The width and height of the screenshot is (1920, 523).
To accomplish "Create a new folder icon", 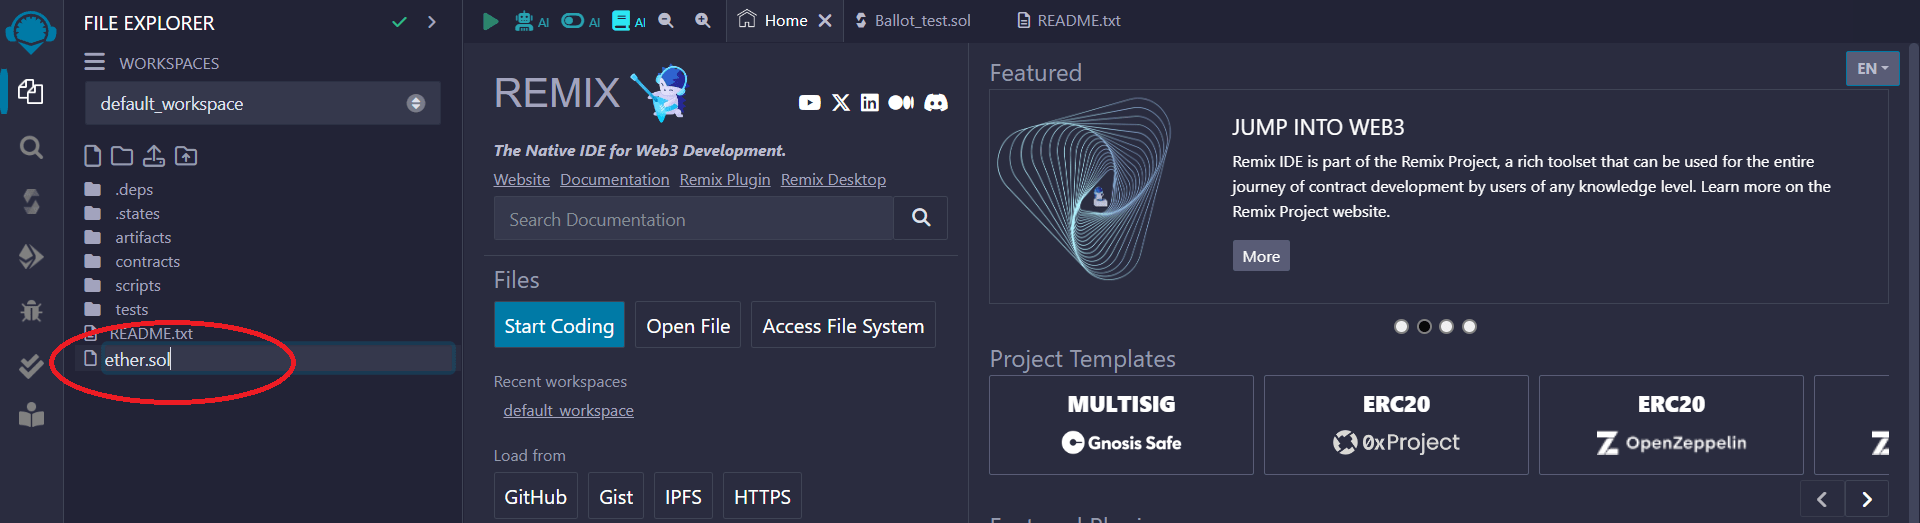I will (x=122, y=156).
